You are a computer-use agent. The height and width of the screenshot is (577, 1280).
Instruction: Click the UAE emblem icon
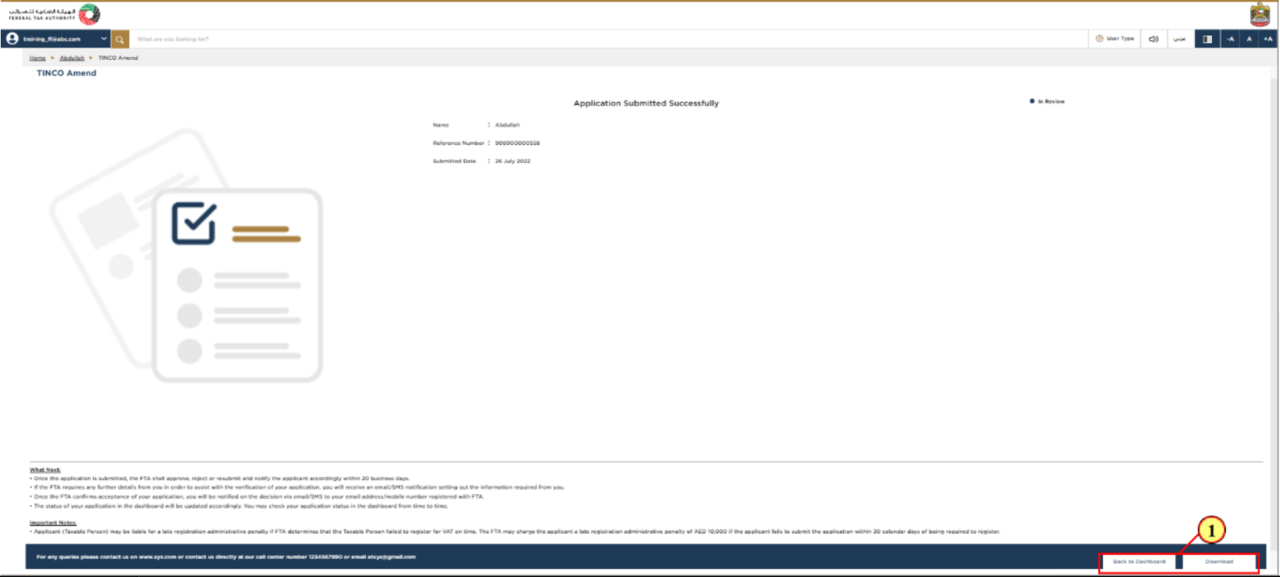pyautogui.click(x=1260, y=14)
